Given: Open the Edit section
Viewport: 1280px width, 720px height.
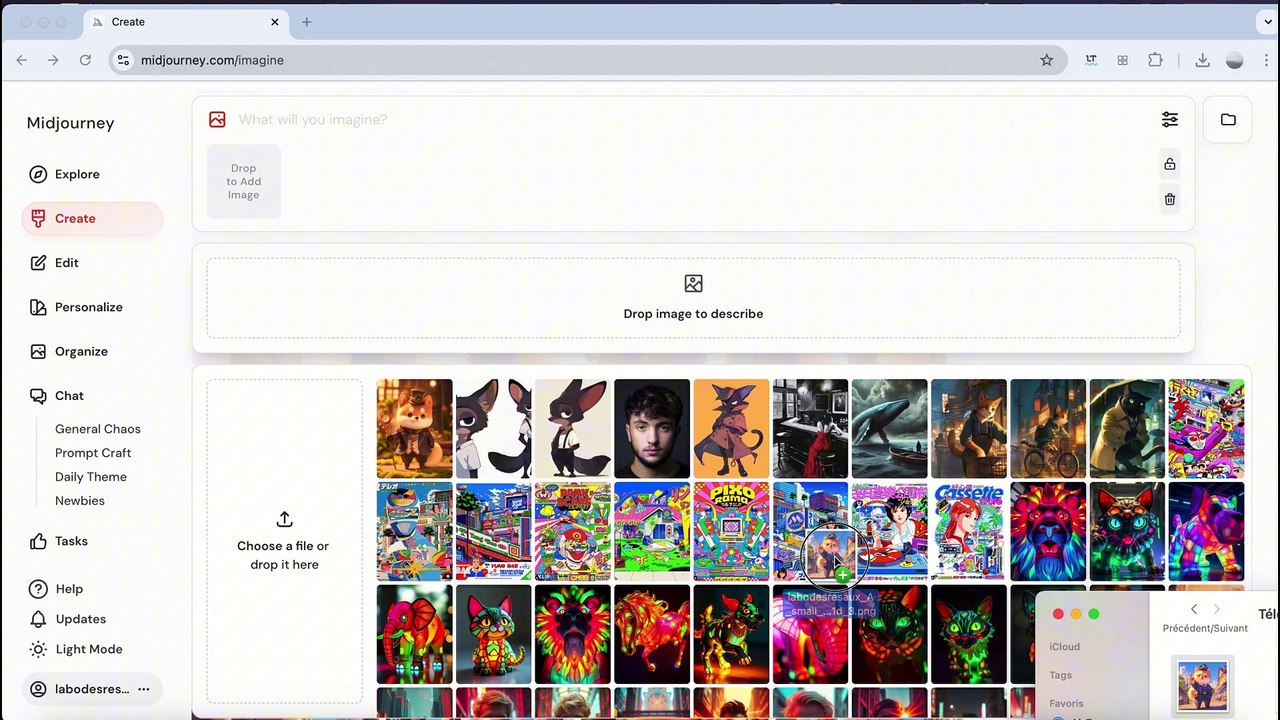Looking at the screenshot, I should 67,263.
